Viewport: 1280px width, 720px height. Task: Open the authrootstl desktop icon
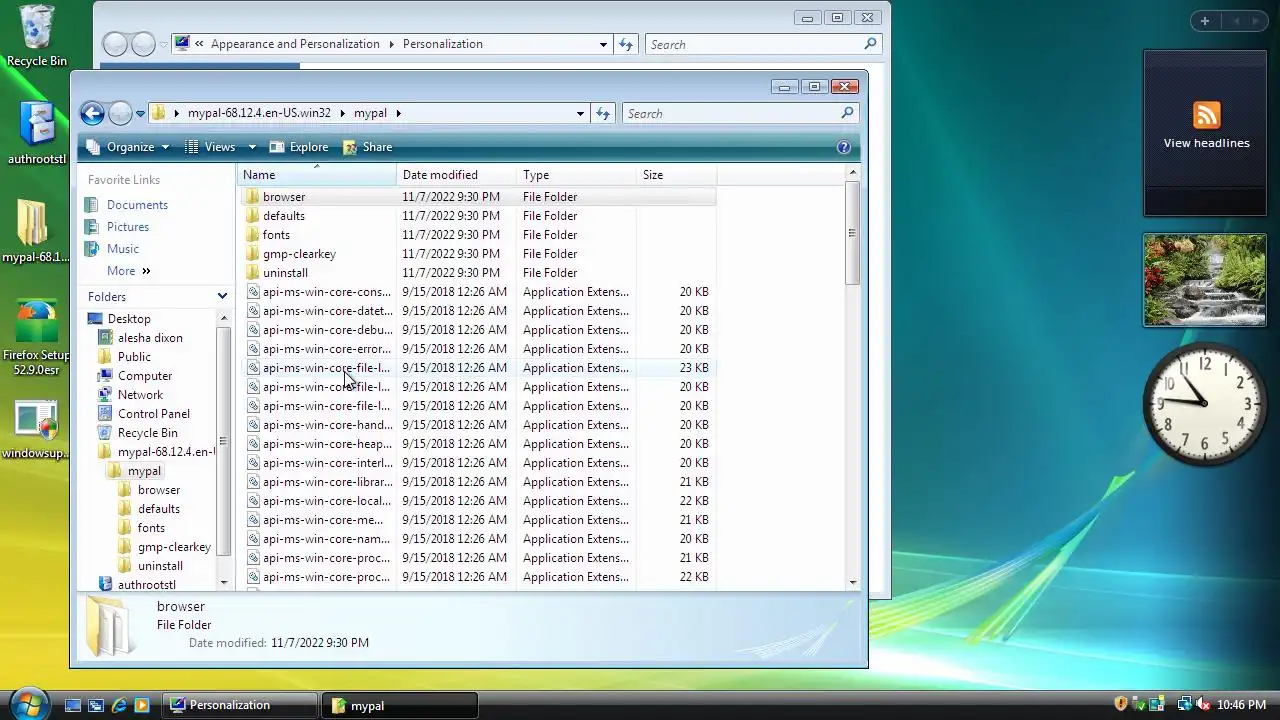point(37,133)
